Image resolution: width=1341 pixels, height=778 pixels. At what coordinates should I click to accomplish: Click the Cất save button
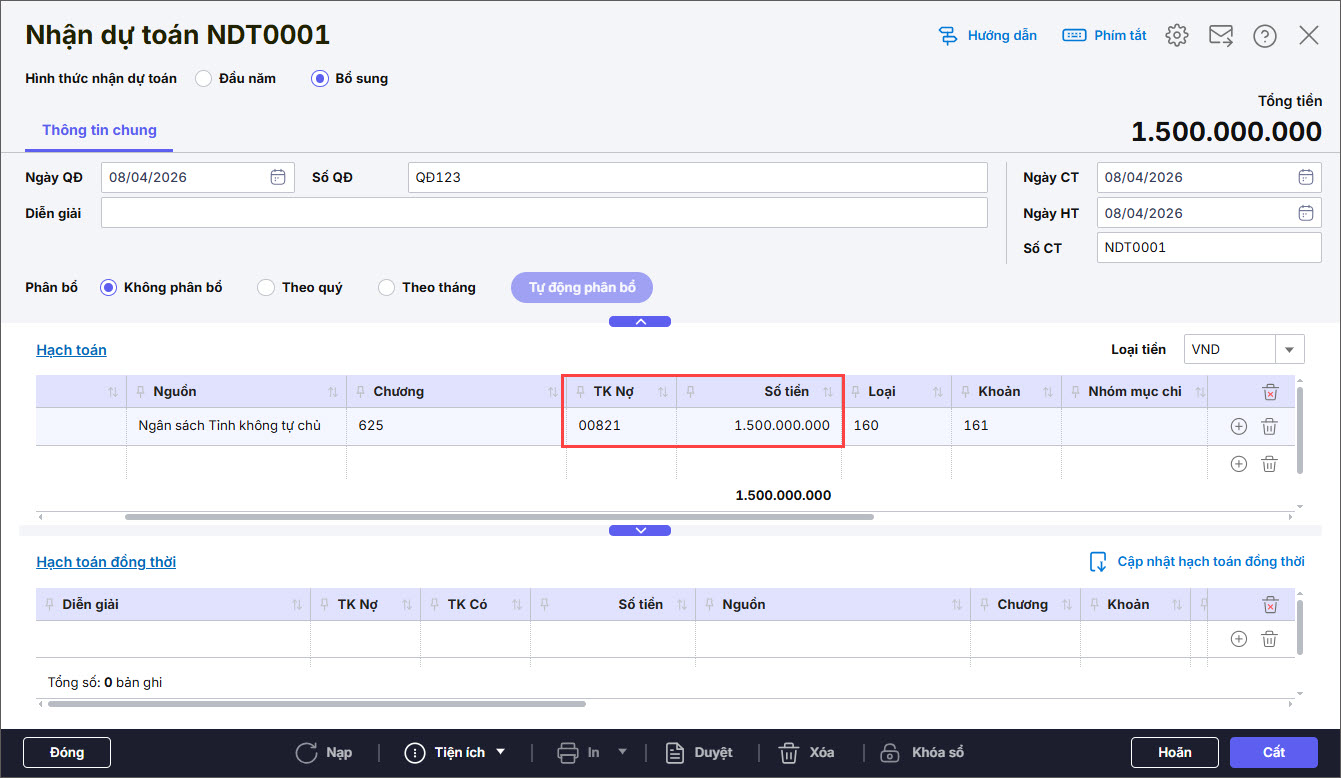pos(1274,752)
